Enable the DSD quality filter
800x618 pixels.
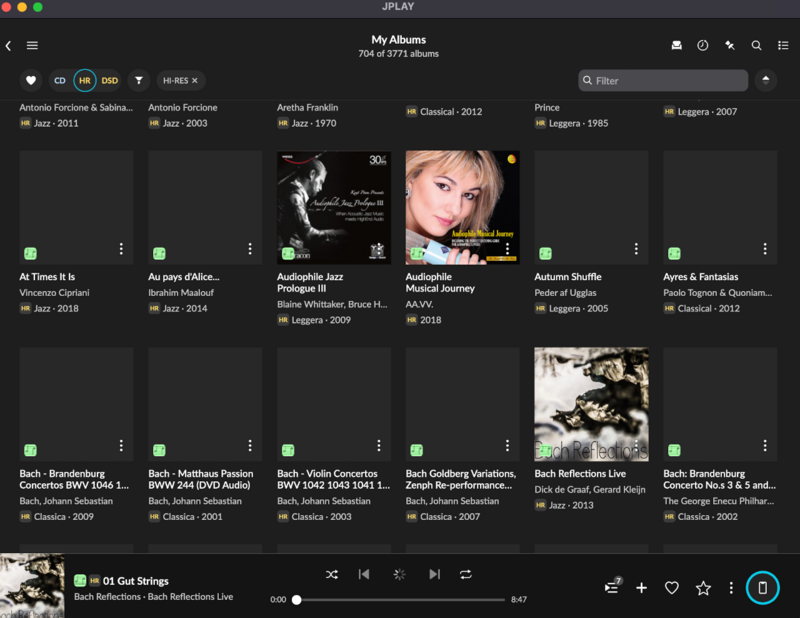point(108,80)
